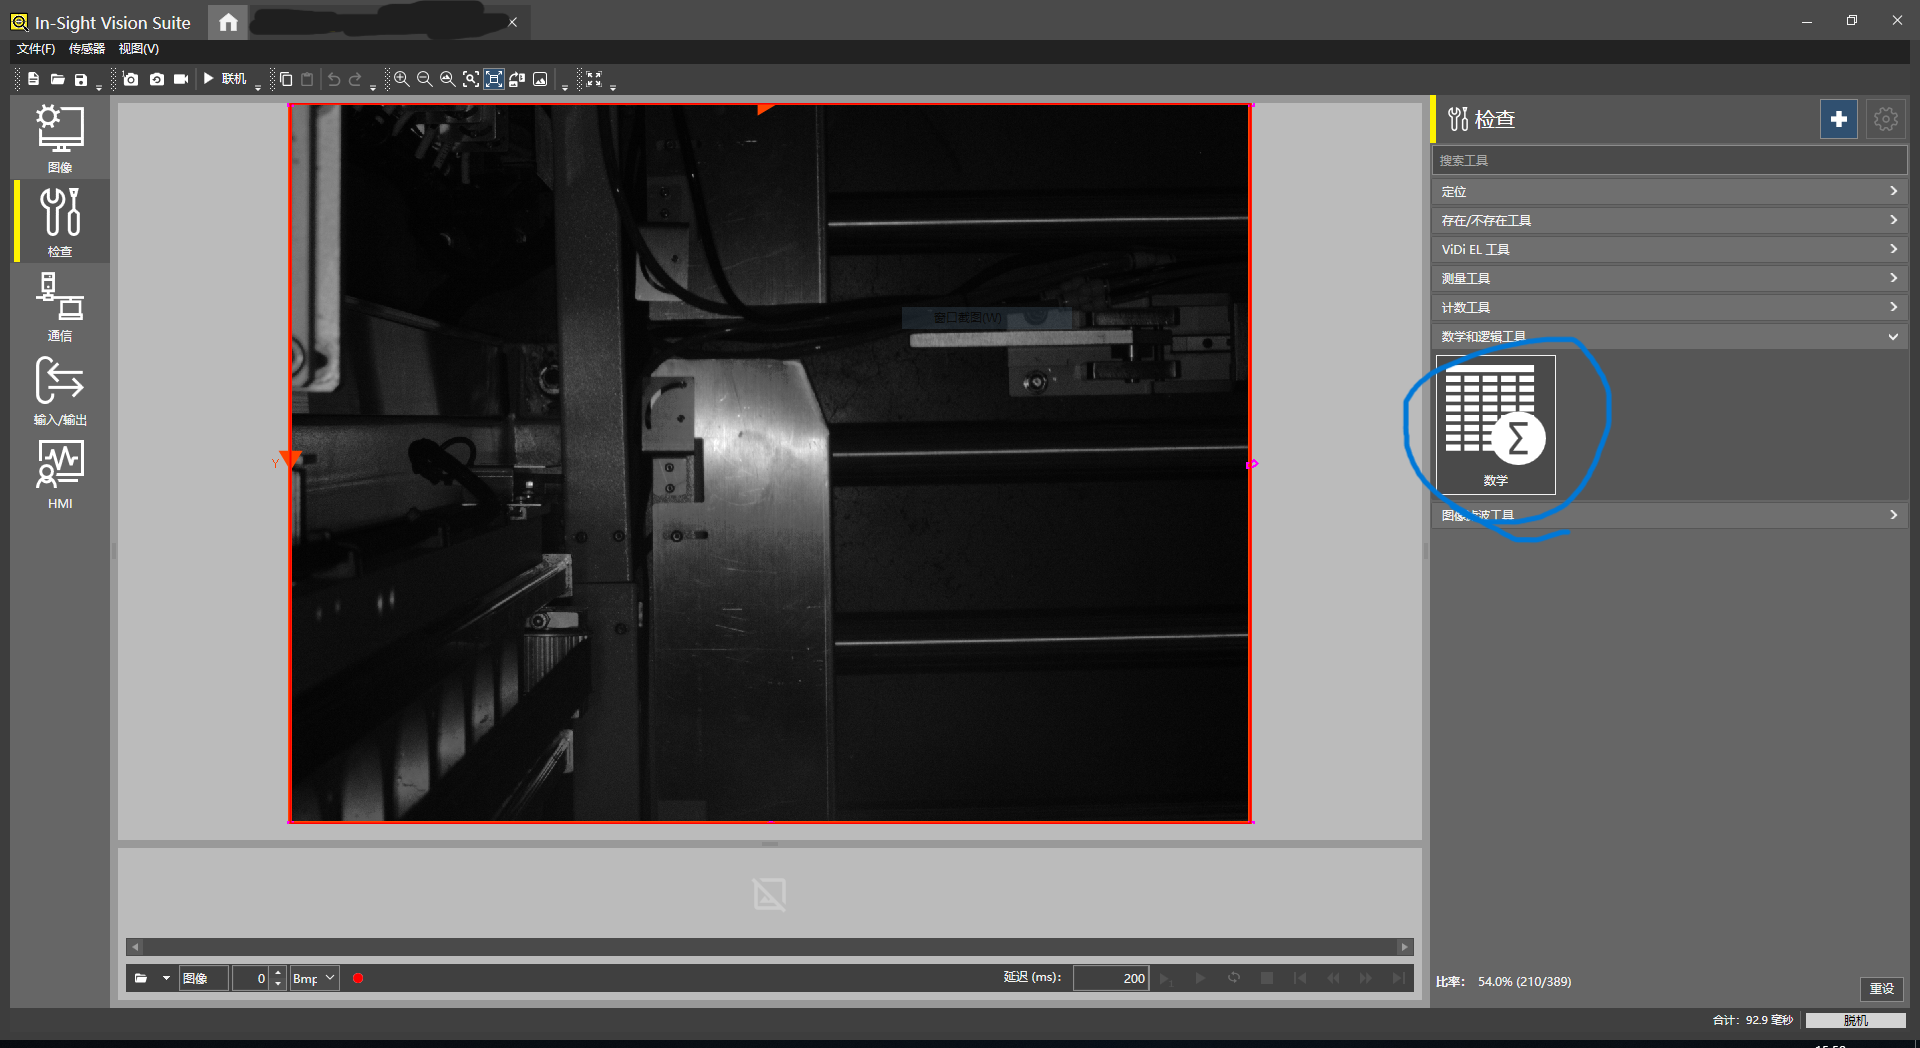Image resolution: width=1920 pixels, height=1048 pixels.
Task: Click the 数学 (Math) tool tile
Action: (x=1496, y=425)
